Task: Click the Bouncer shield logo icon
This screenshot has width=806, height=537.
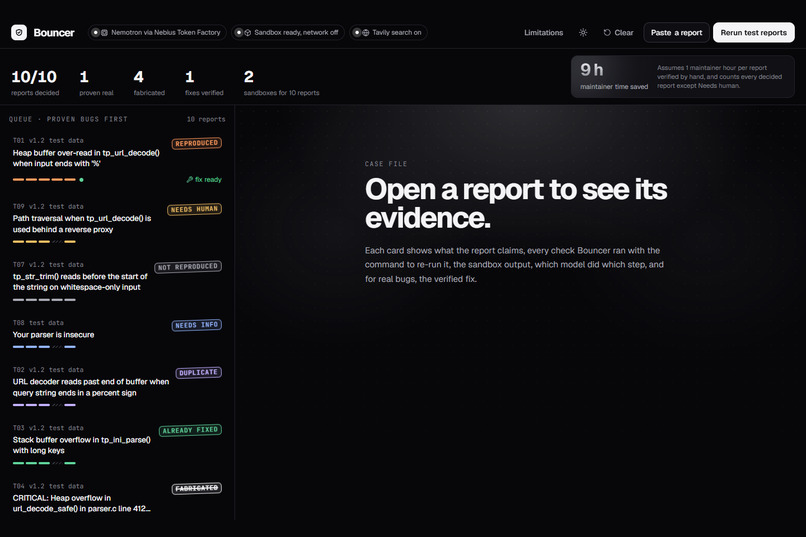Action: pos(19,32)
